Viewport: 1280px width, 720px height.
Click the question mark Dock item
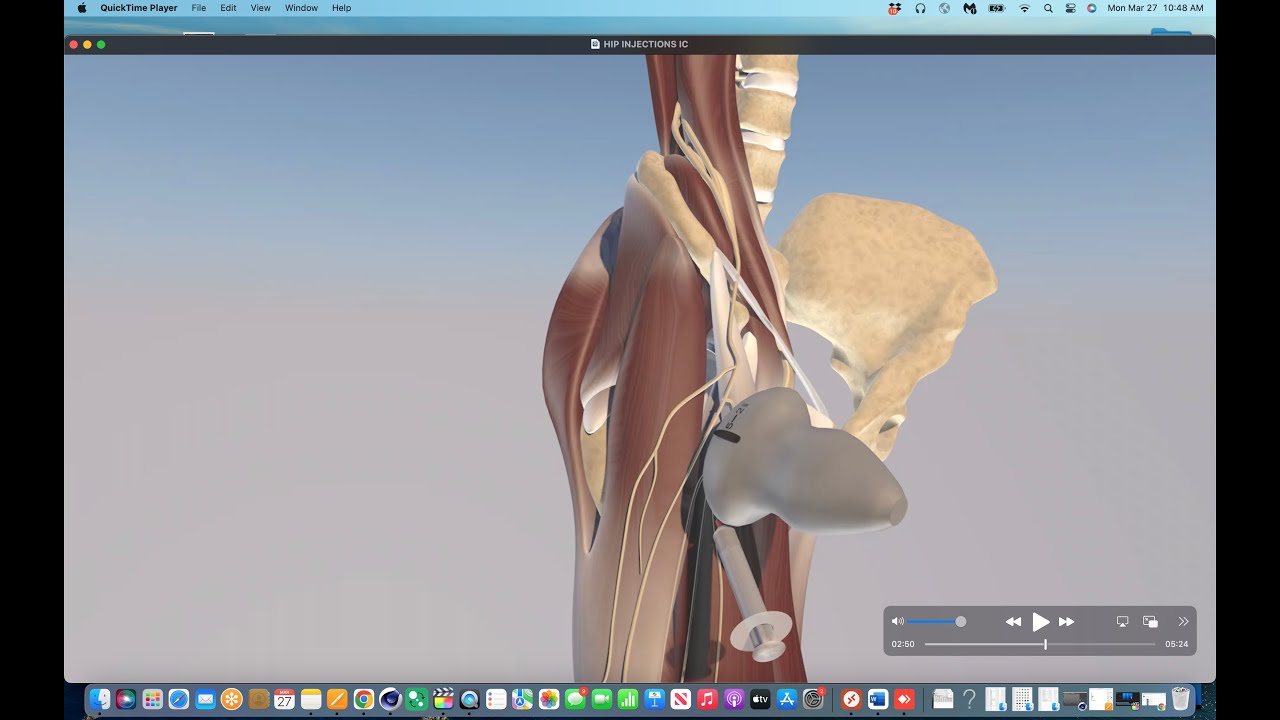coord(969,699)
